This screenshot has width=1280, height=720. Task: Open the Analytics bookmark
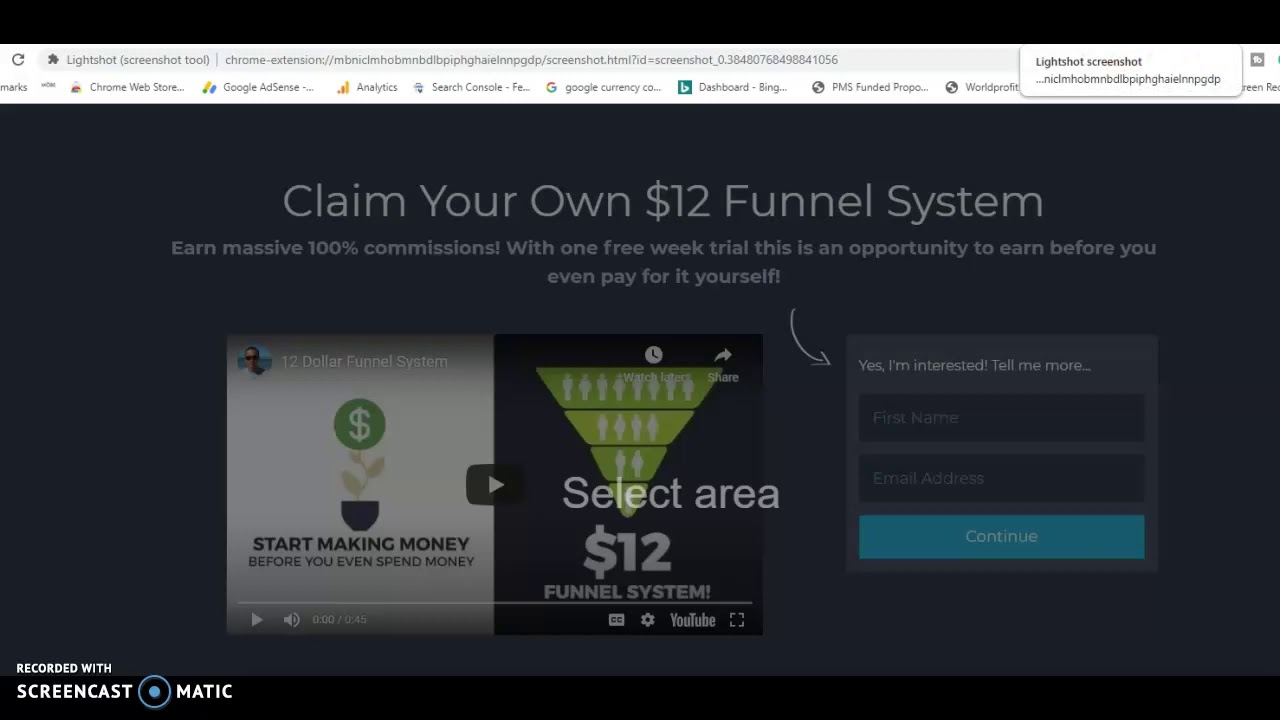[367, 87]
